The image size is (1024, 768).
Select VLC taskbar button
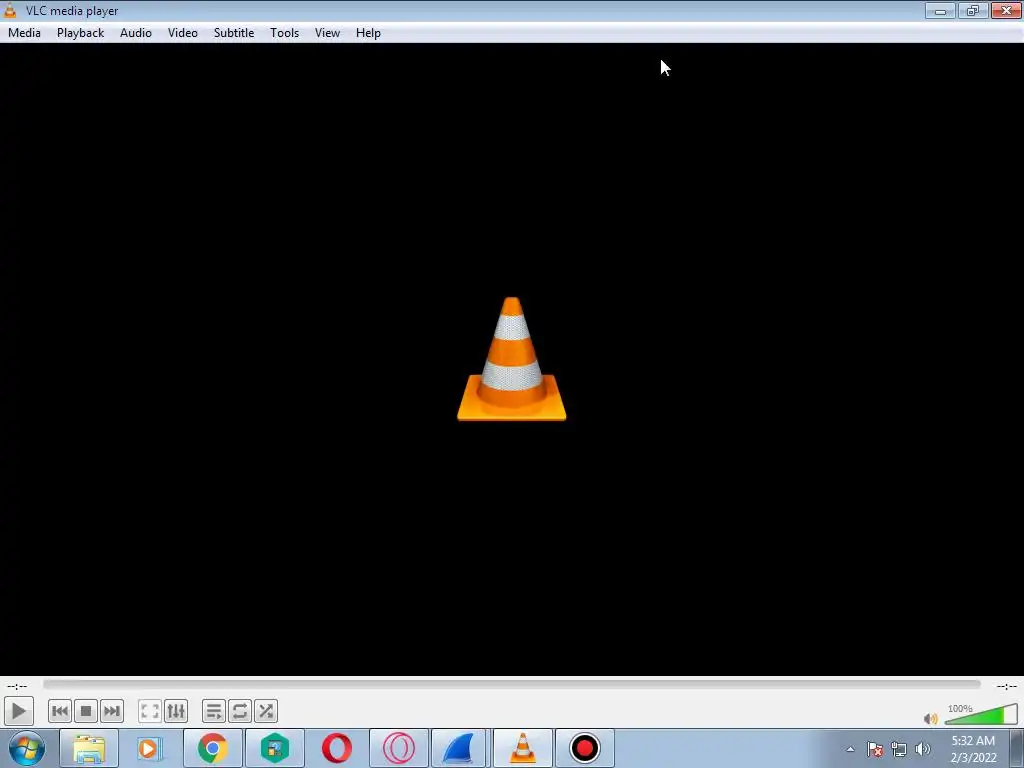(522, 748)
